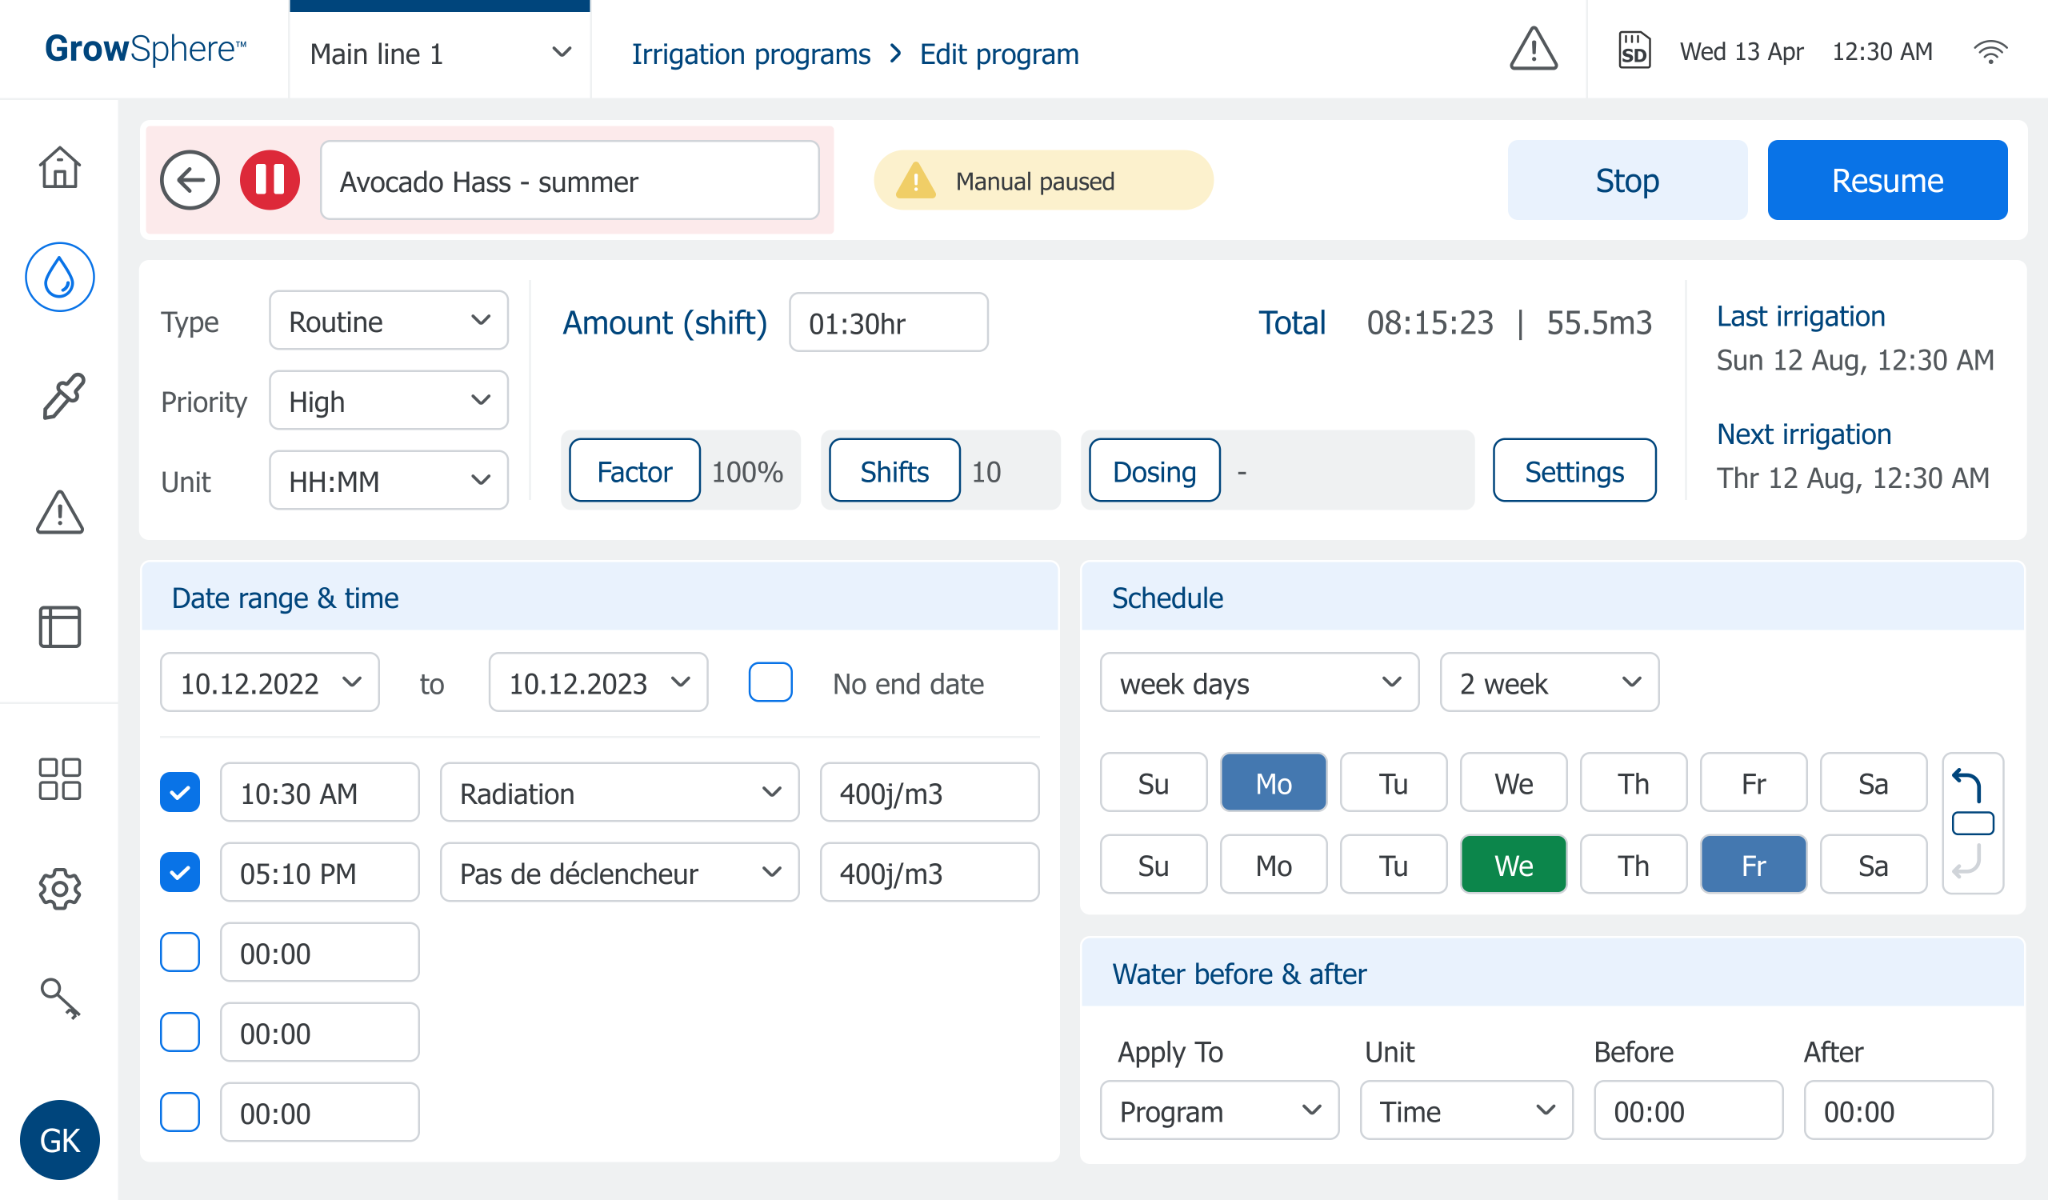Viewport: 2048px width, 1200px height.
Task: Enable the third start time checkbox
Action: [x=180, y=952]
